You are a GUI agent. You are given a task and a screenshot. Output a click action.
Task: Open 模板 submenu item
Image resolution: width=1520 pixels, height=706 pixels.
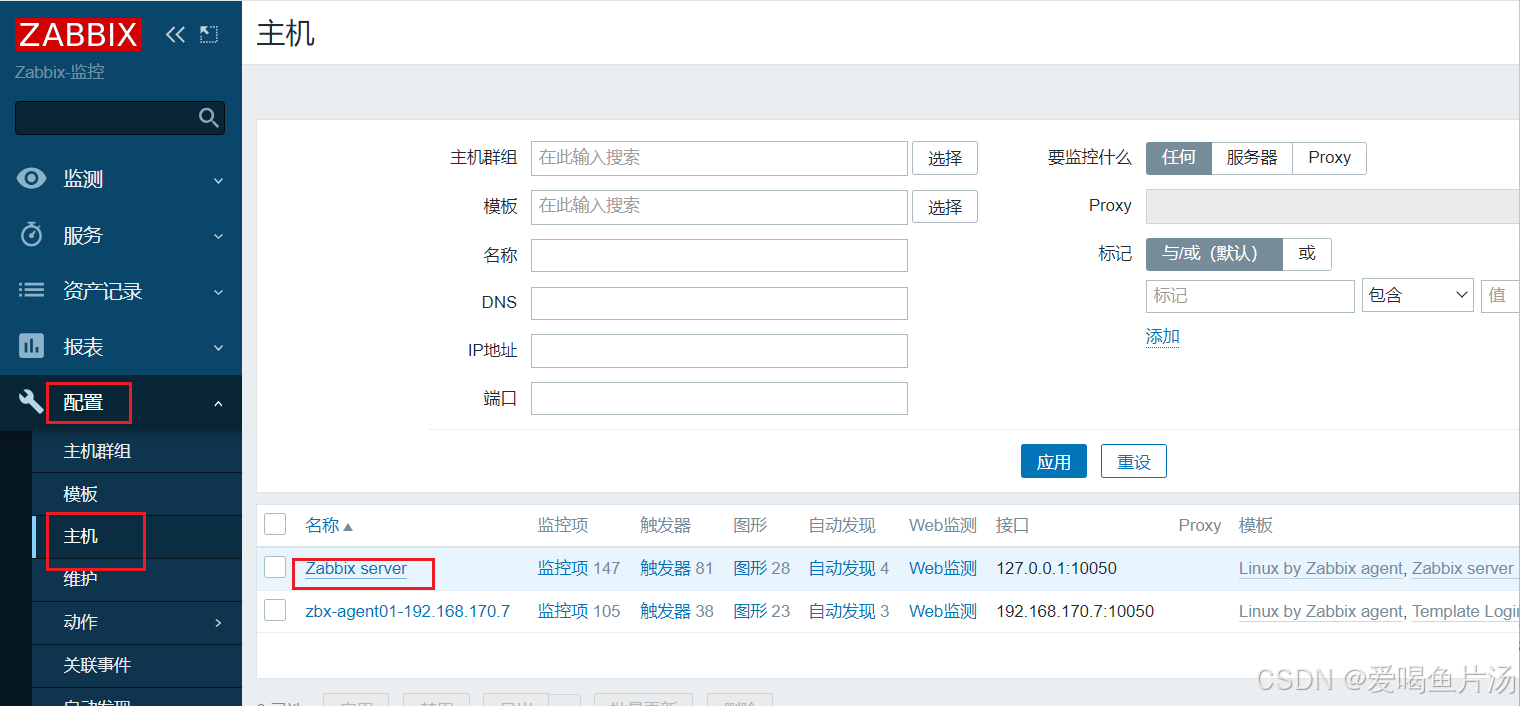coord(81,494)
